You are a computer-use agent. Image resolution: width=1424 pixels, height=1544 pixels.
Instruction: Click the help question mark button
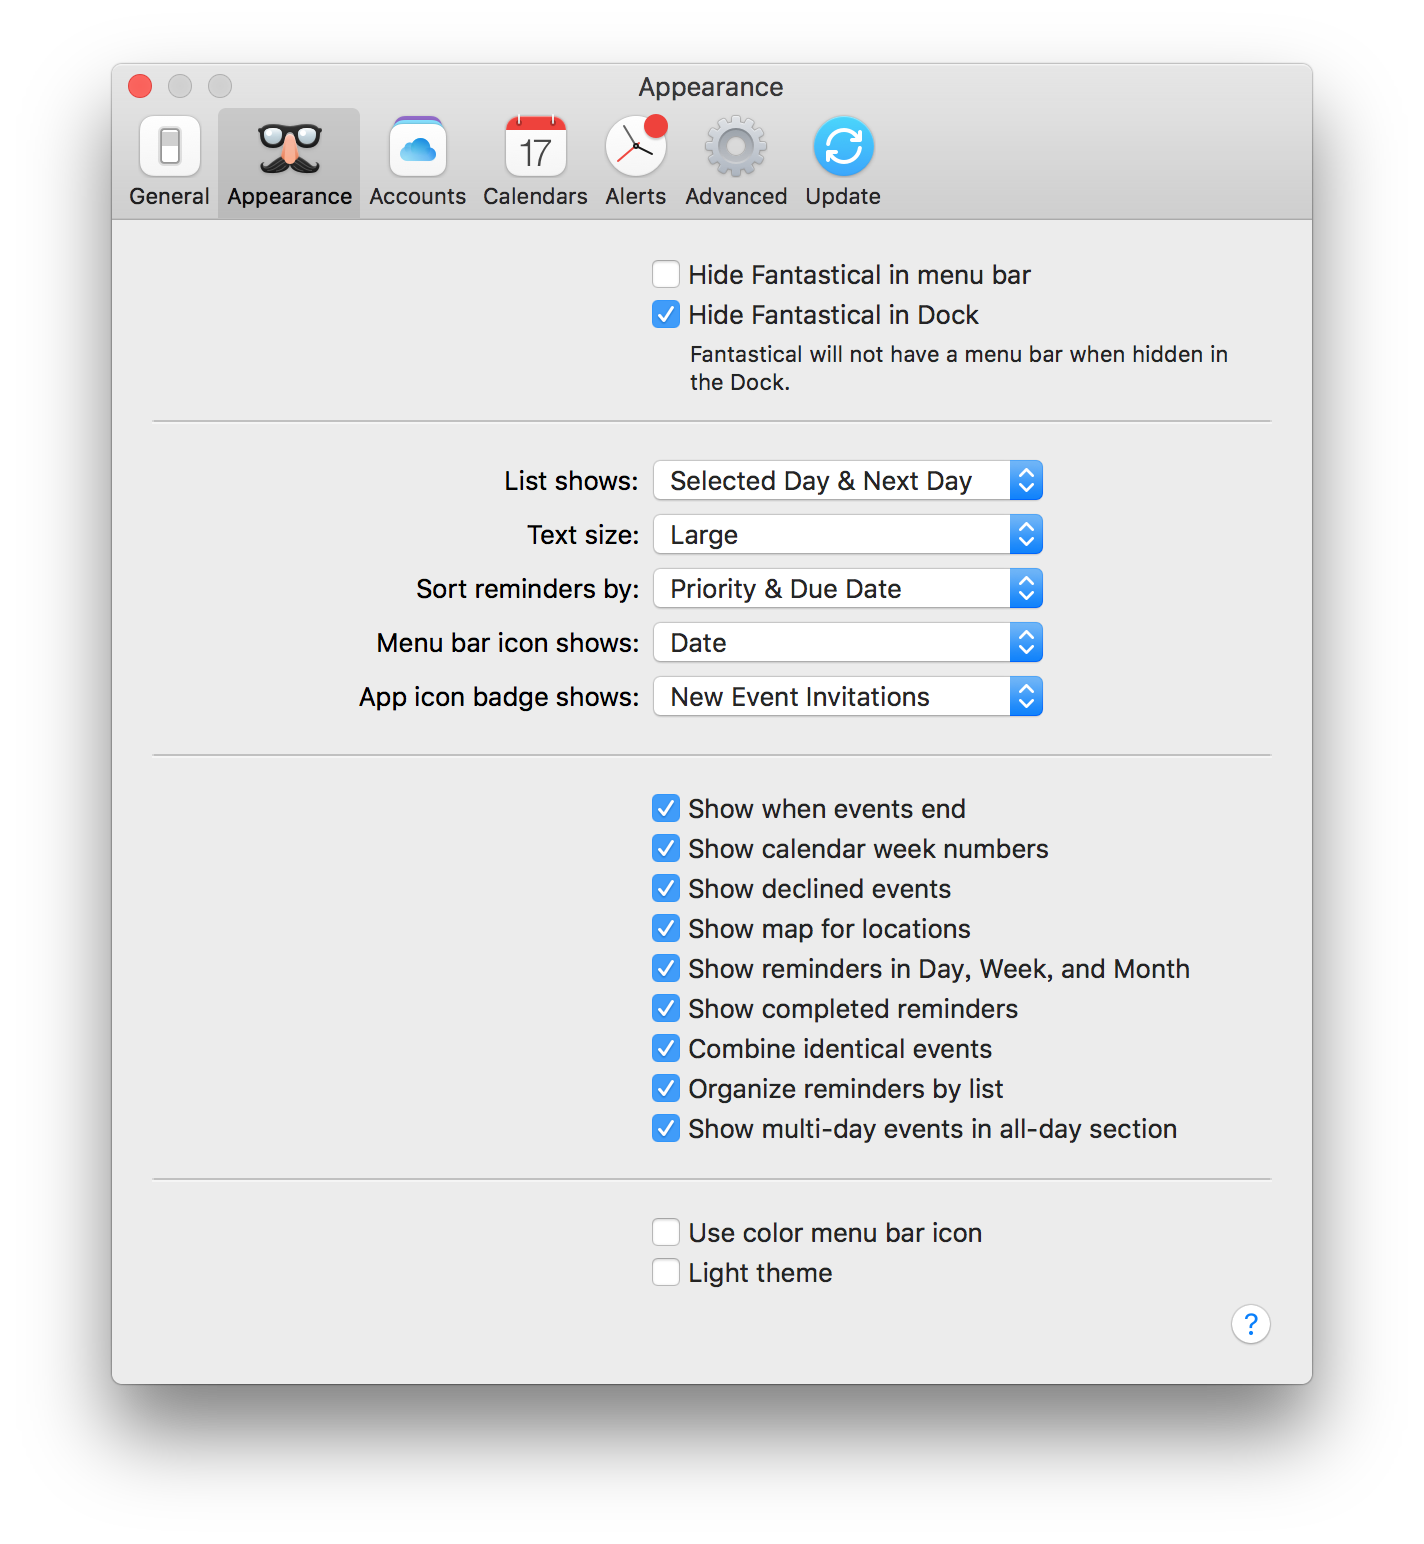1250,1324
